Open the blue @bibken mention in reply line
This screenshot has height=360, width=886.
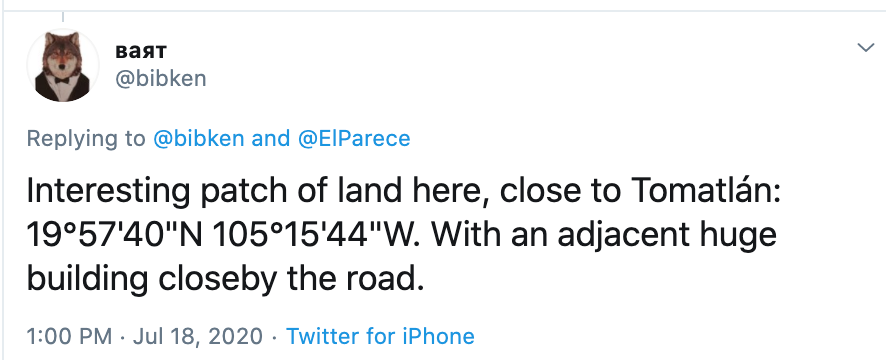199,138
